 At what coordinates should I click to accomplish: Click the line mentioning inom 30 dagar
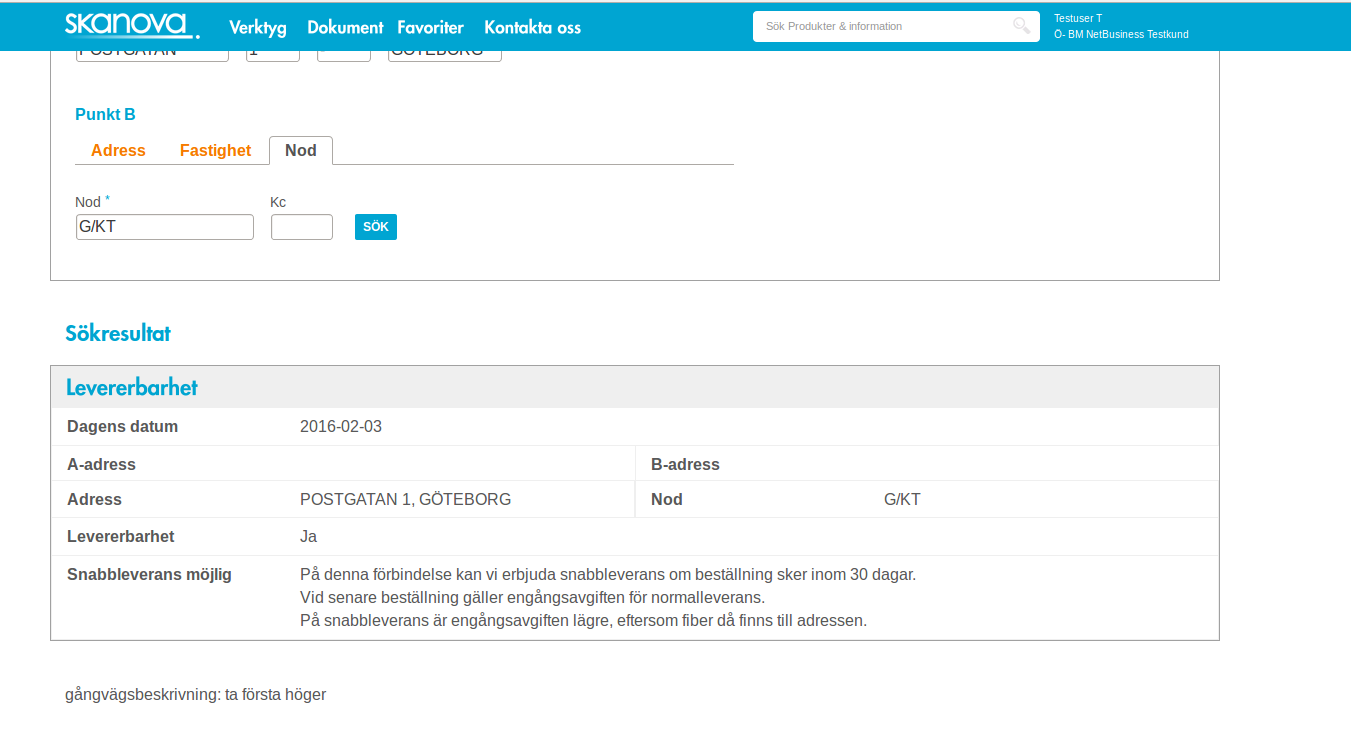click(608, 575)
